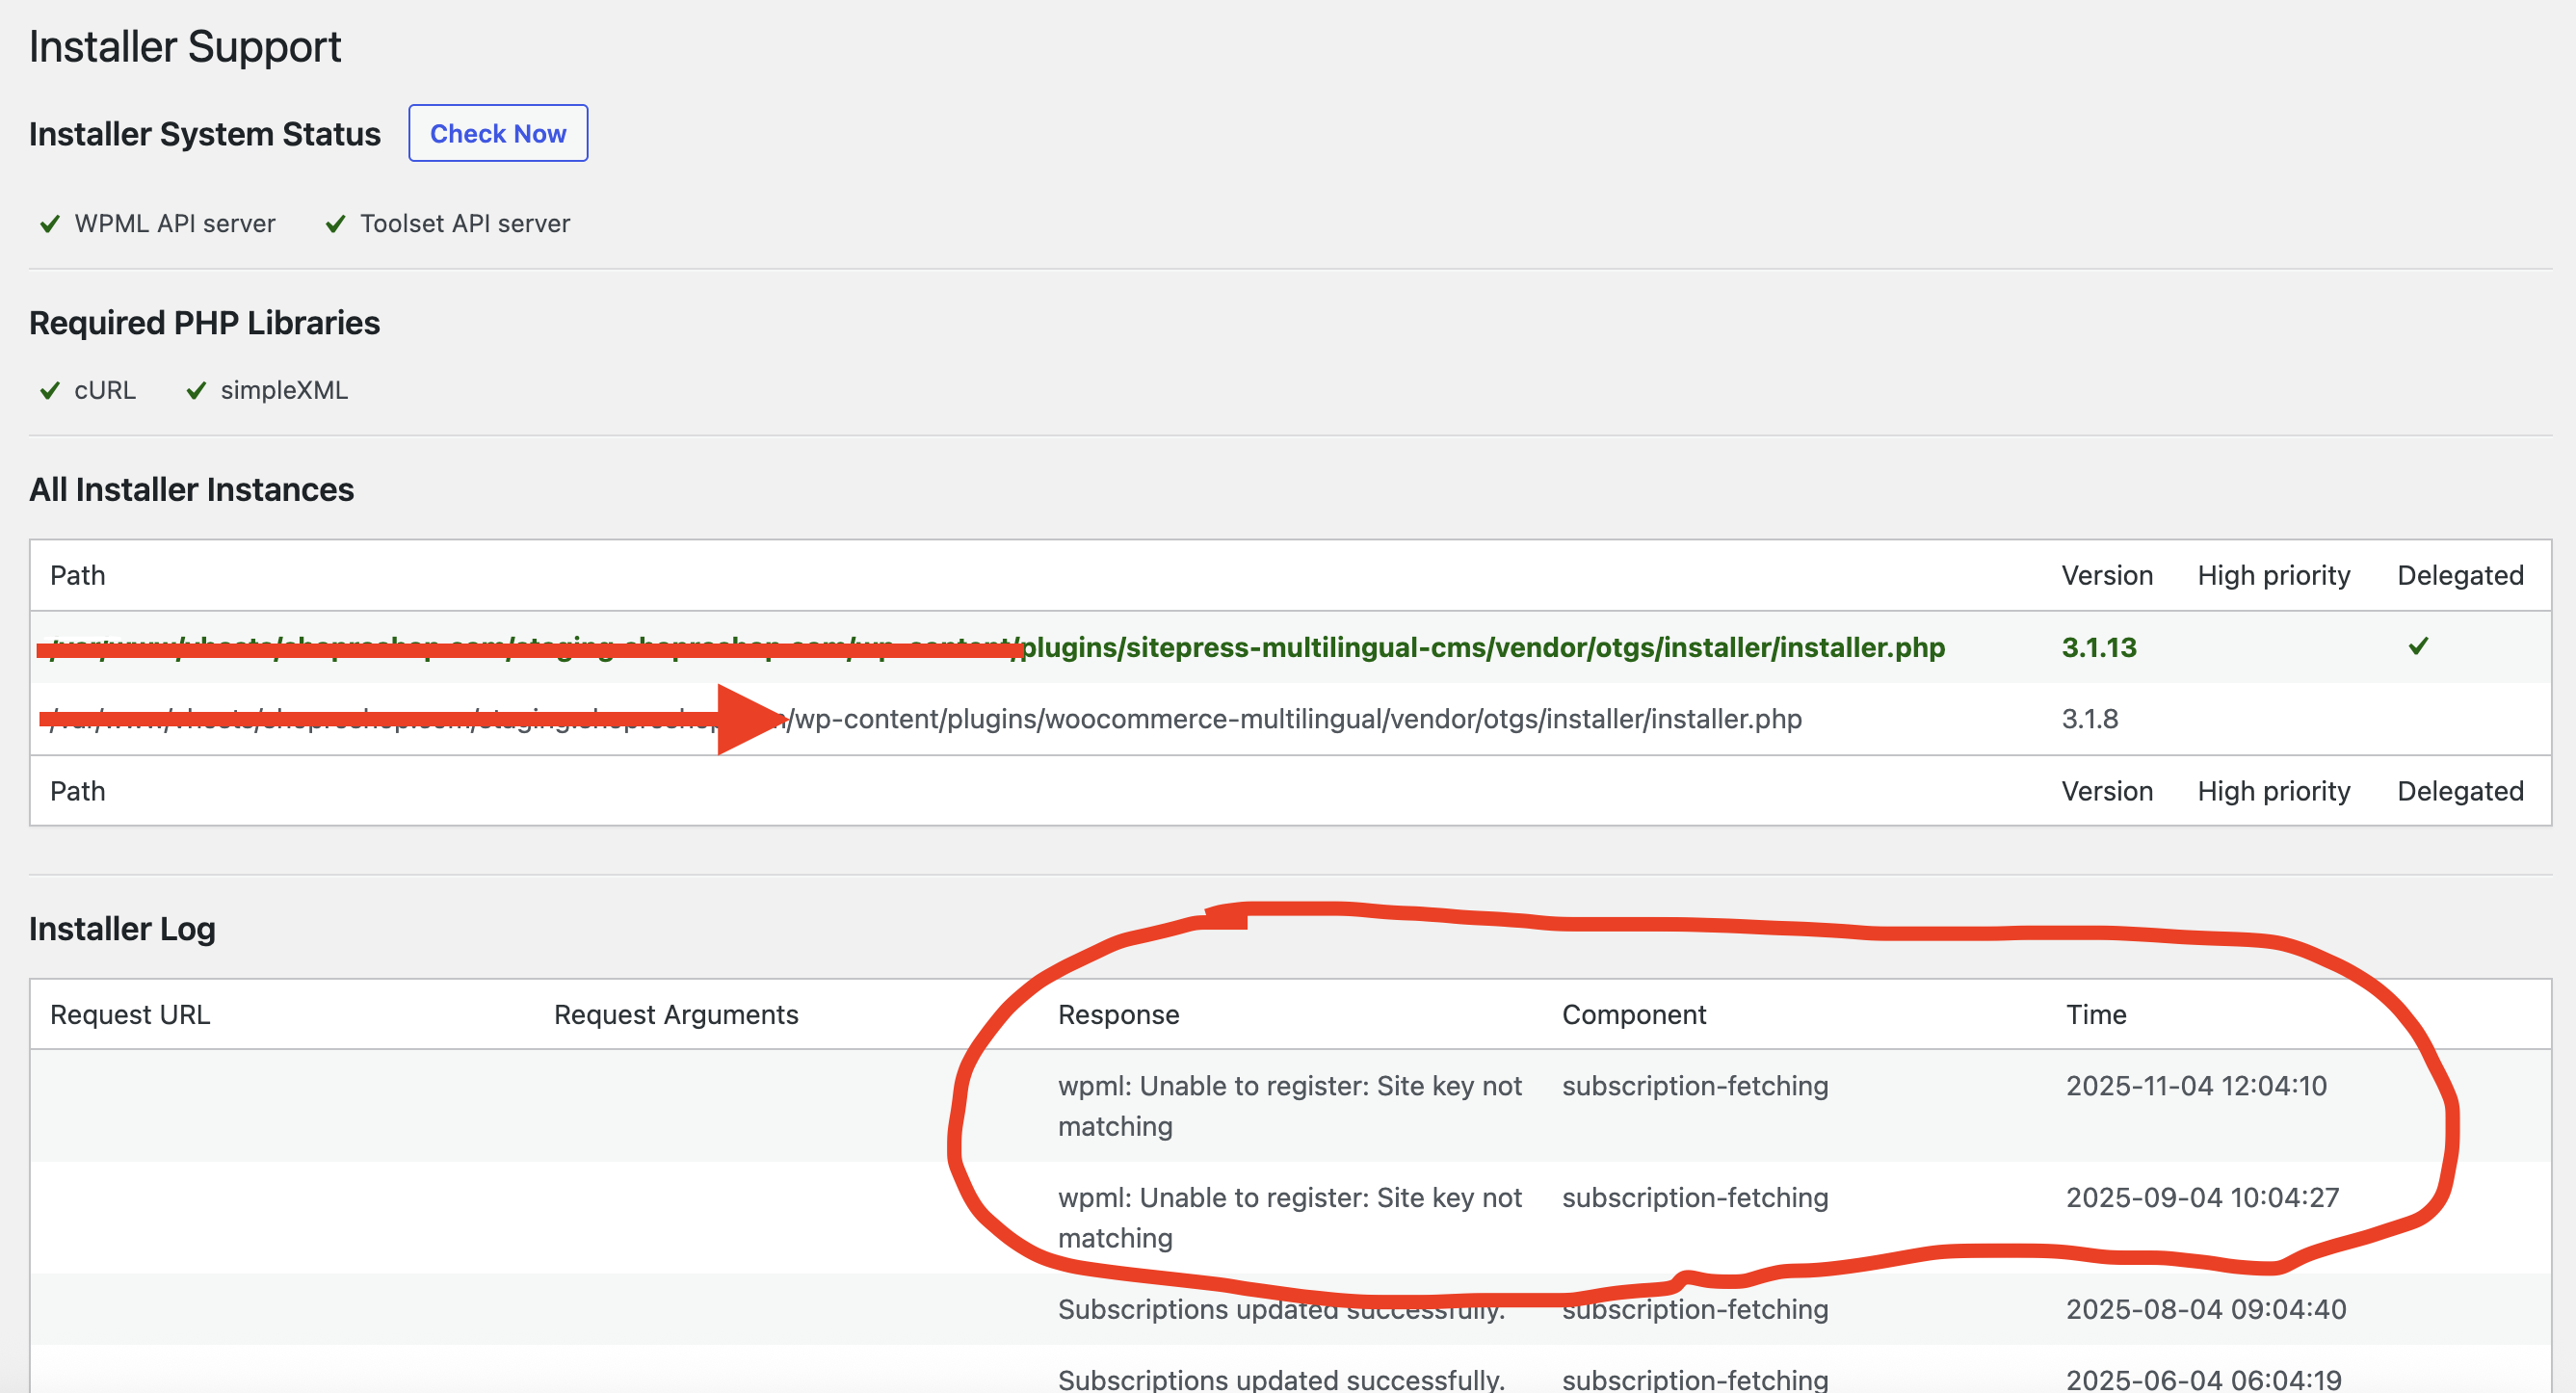This screenshot has height=1393, width=2576.
Task: Click subscription-fetching in the 2025-06-04 row
Action: pyautogui.click(x=1695, y=1380)
